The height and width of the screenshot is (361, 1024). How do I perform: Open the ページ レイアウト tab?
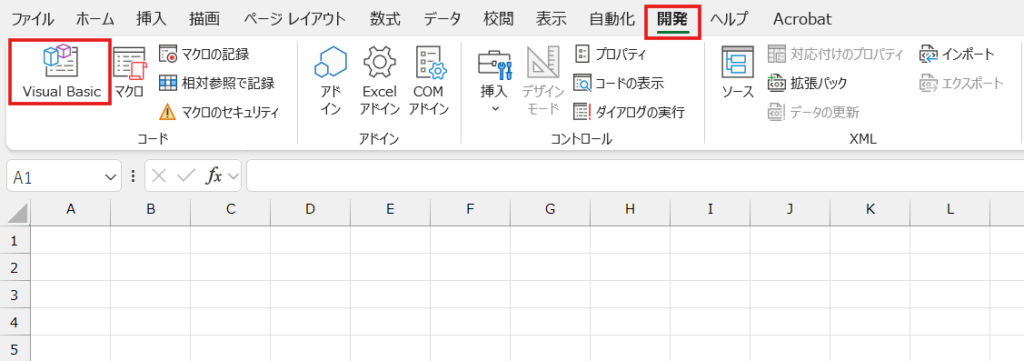(295, 19)
